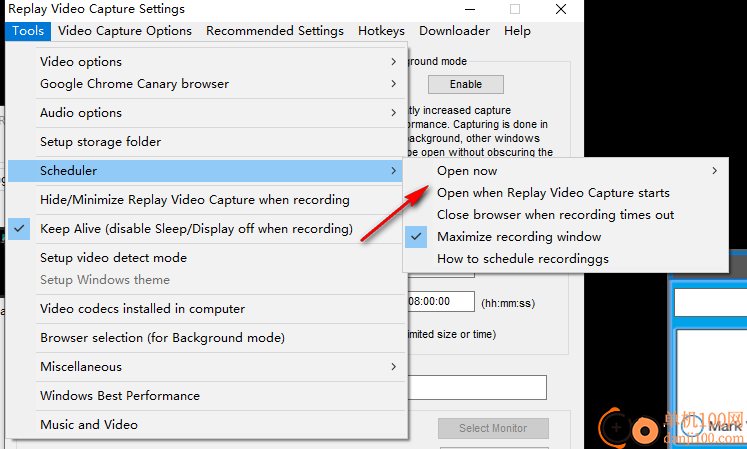The height and width of the screenshot is (449, 747).
Task: Toggle Hide/Minimize Replay Video Capture when recording
Action: tap(206, 200)
